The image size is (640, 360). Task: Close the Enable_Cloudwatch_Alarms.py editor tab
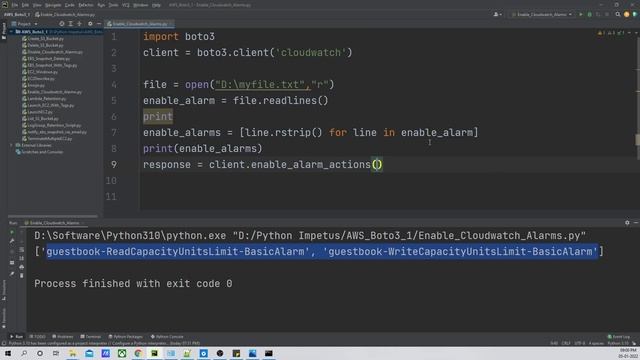tap(171, 24)
